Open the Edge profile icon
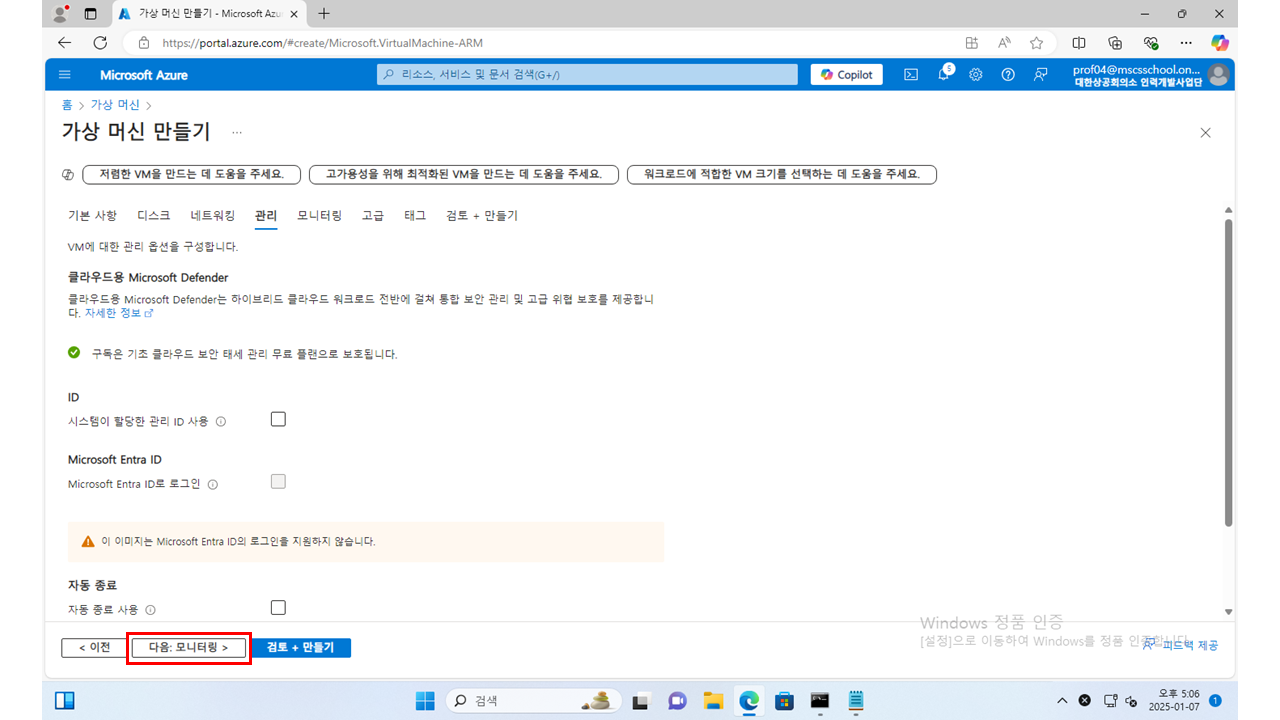1280x720 pixels. click(x=61, y=14)
